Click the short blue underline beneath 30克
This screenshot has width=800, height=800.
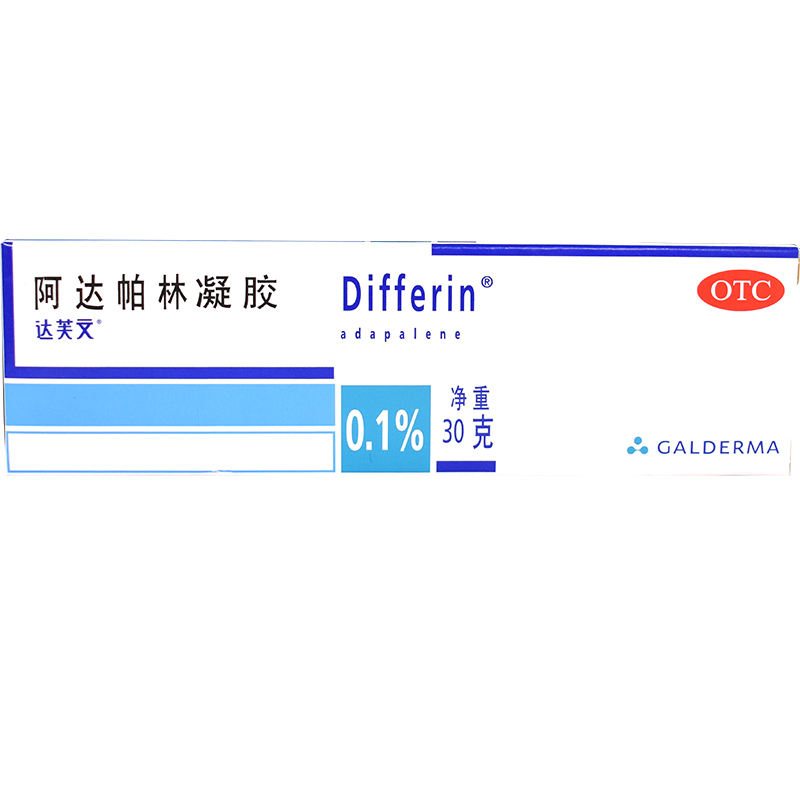466,465
